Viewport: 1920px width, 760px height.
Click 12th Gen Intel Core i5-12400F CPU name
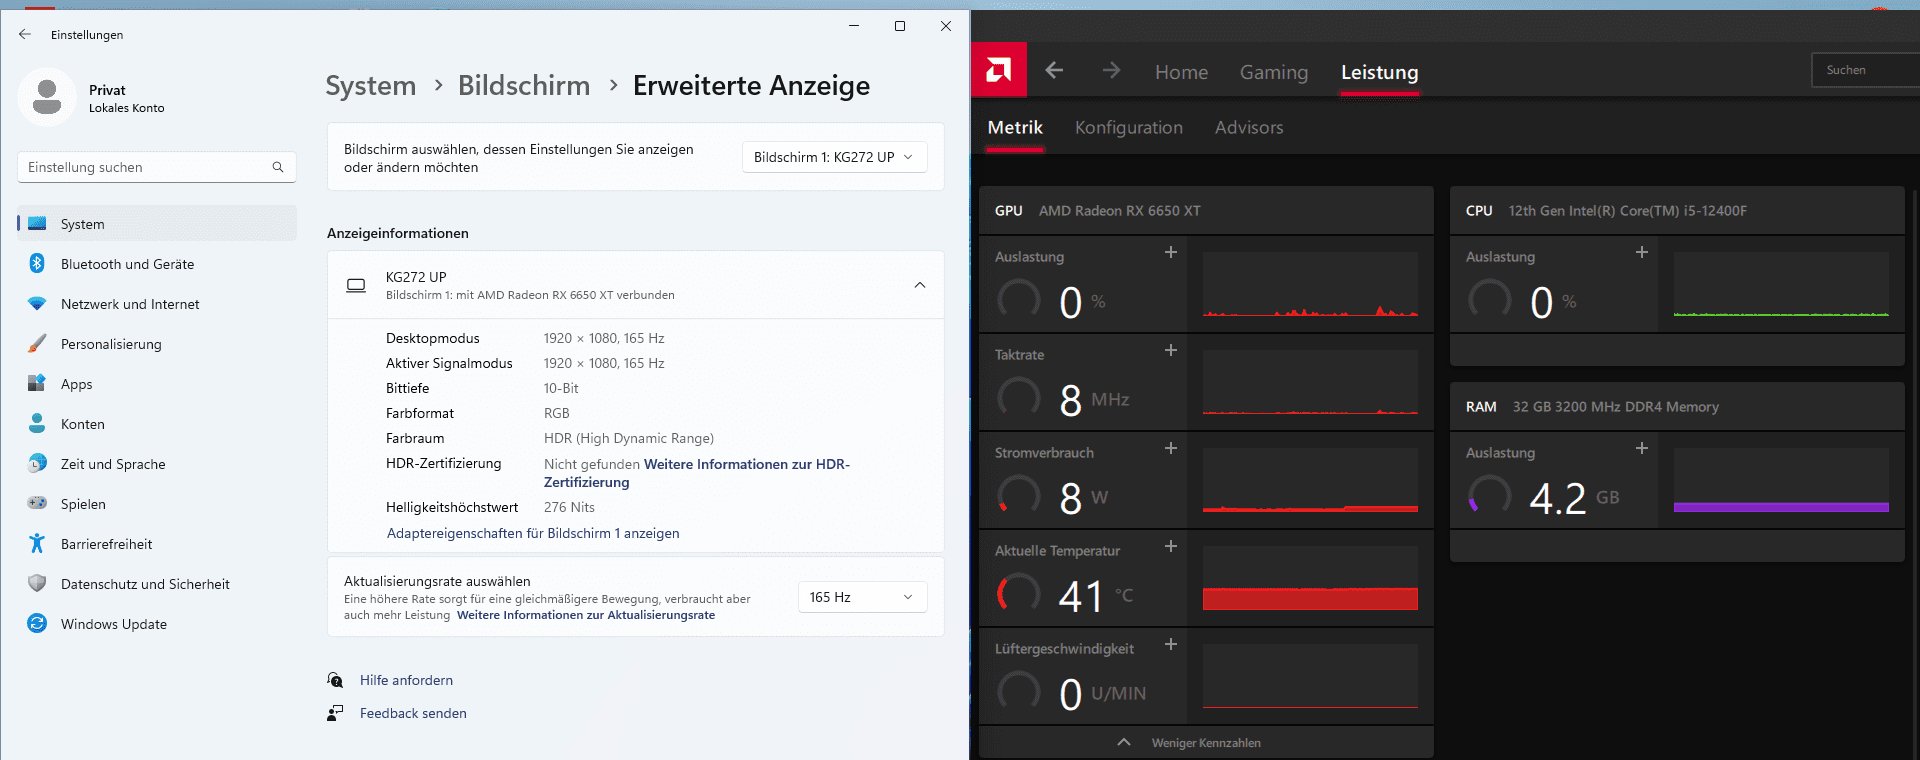point(1628,211)
